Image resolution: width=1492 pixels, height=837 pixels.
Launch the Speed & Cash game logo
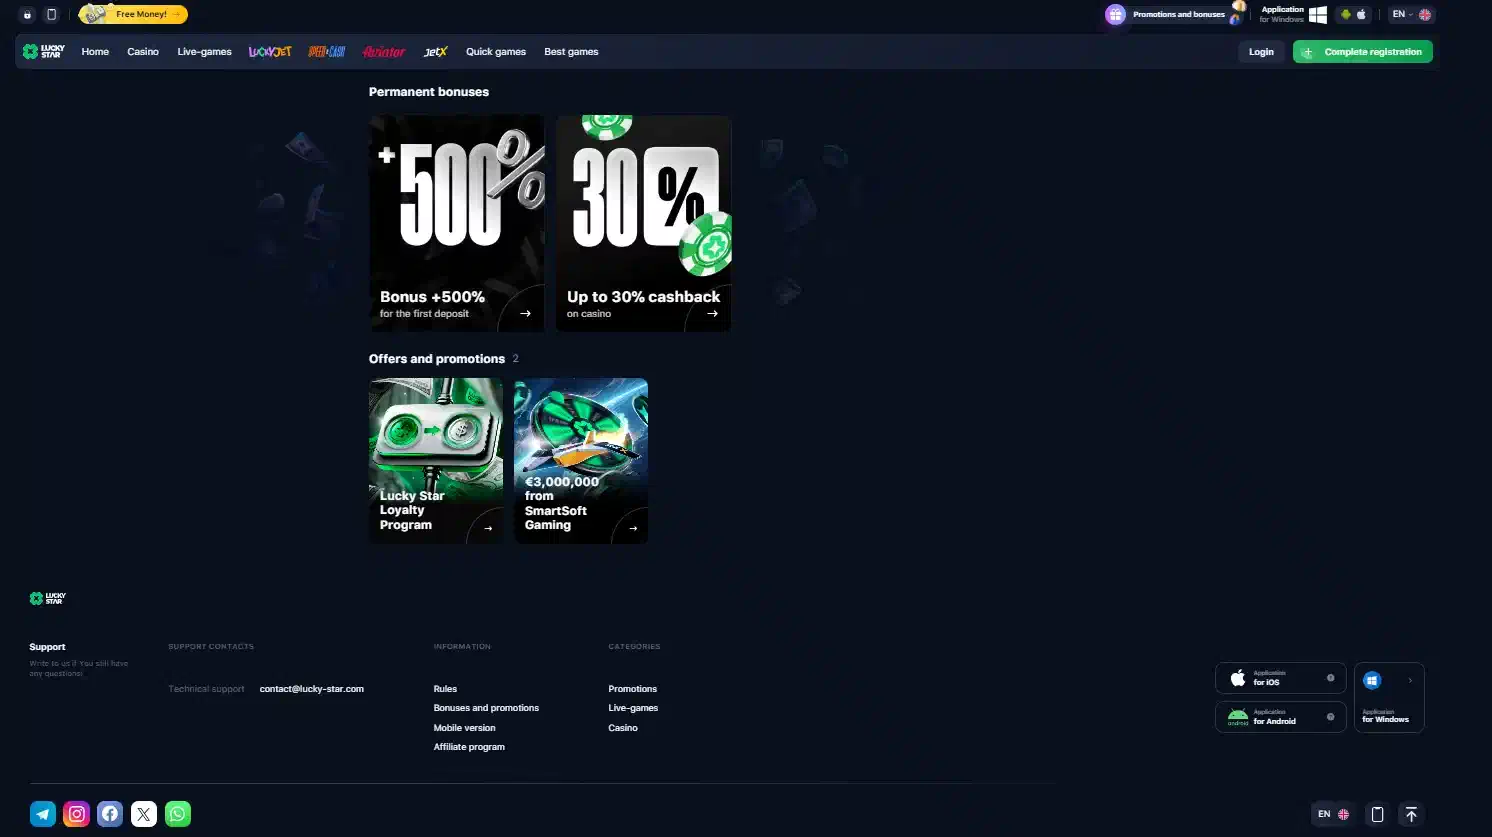point(327,52)
